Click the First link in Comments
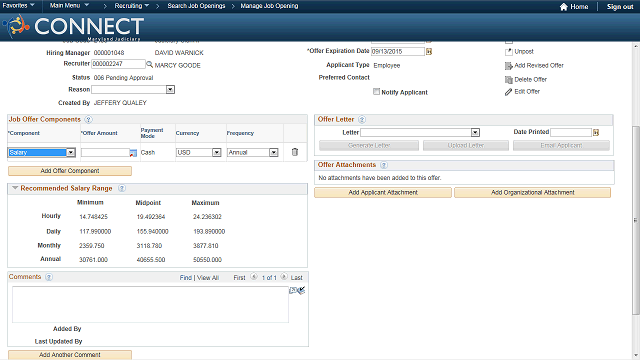The height and width of the screenshot is (360, 640). point(240,278)
